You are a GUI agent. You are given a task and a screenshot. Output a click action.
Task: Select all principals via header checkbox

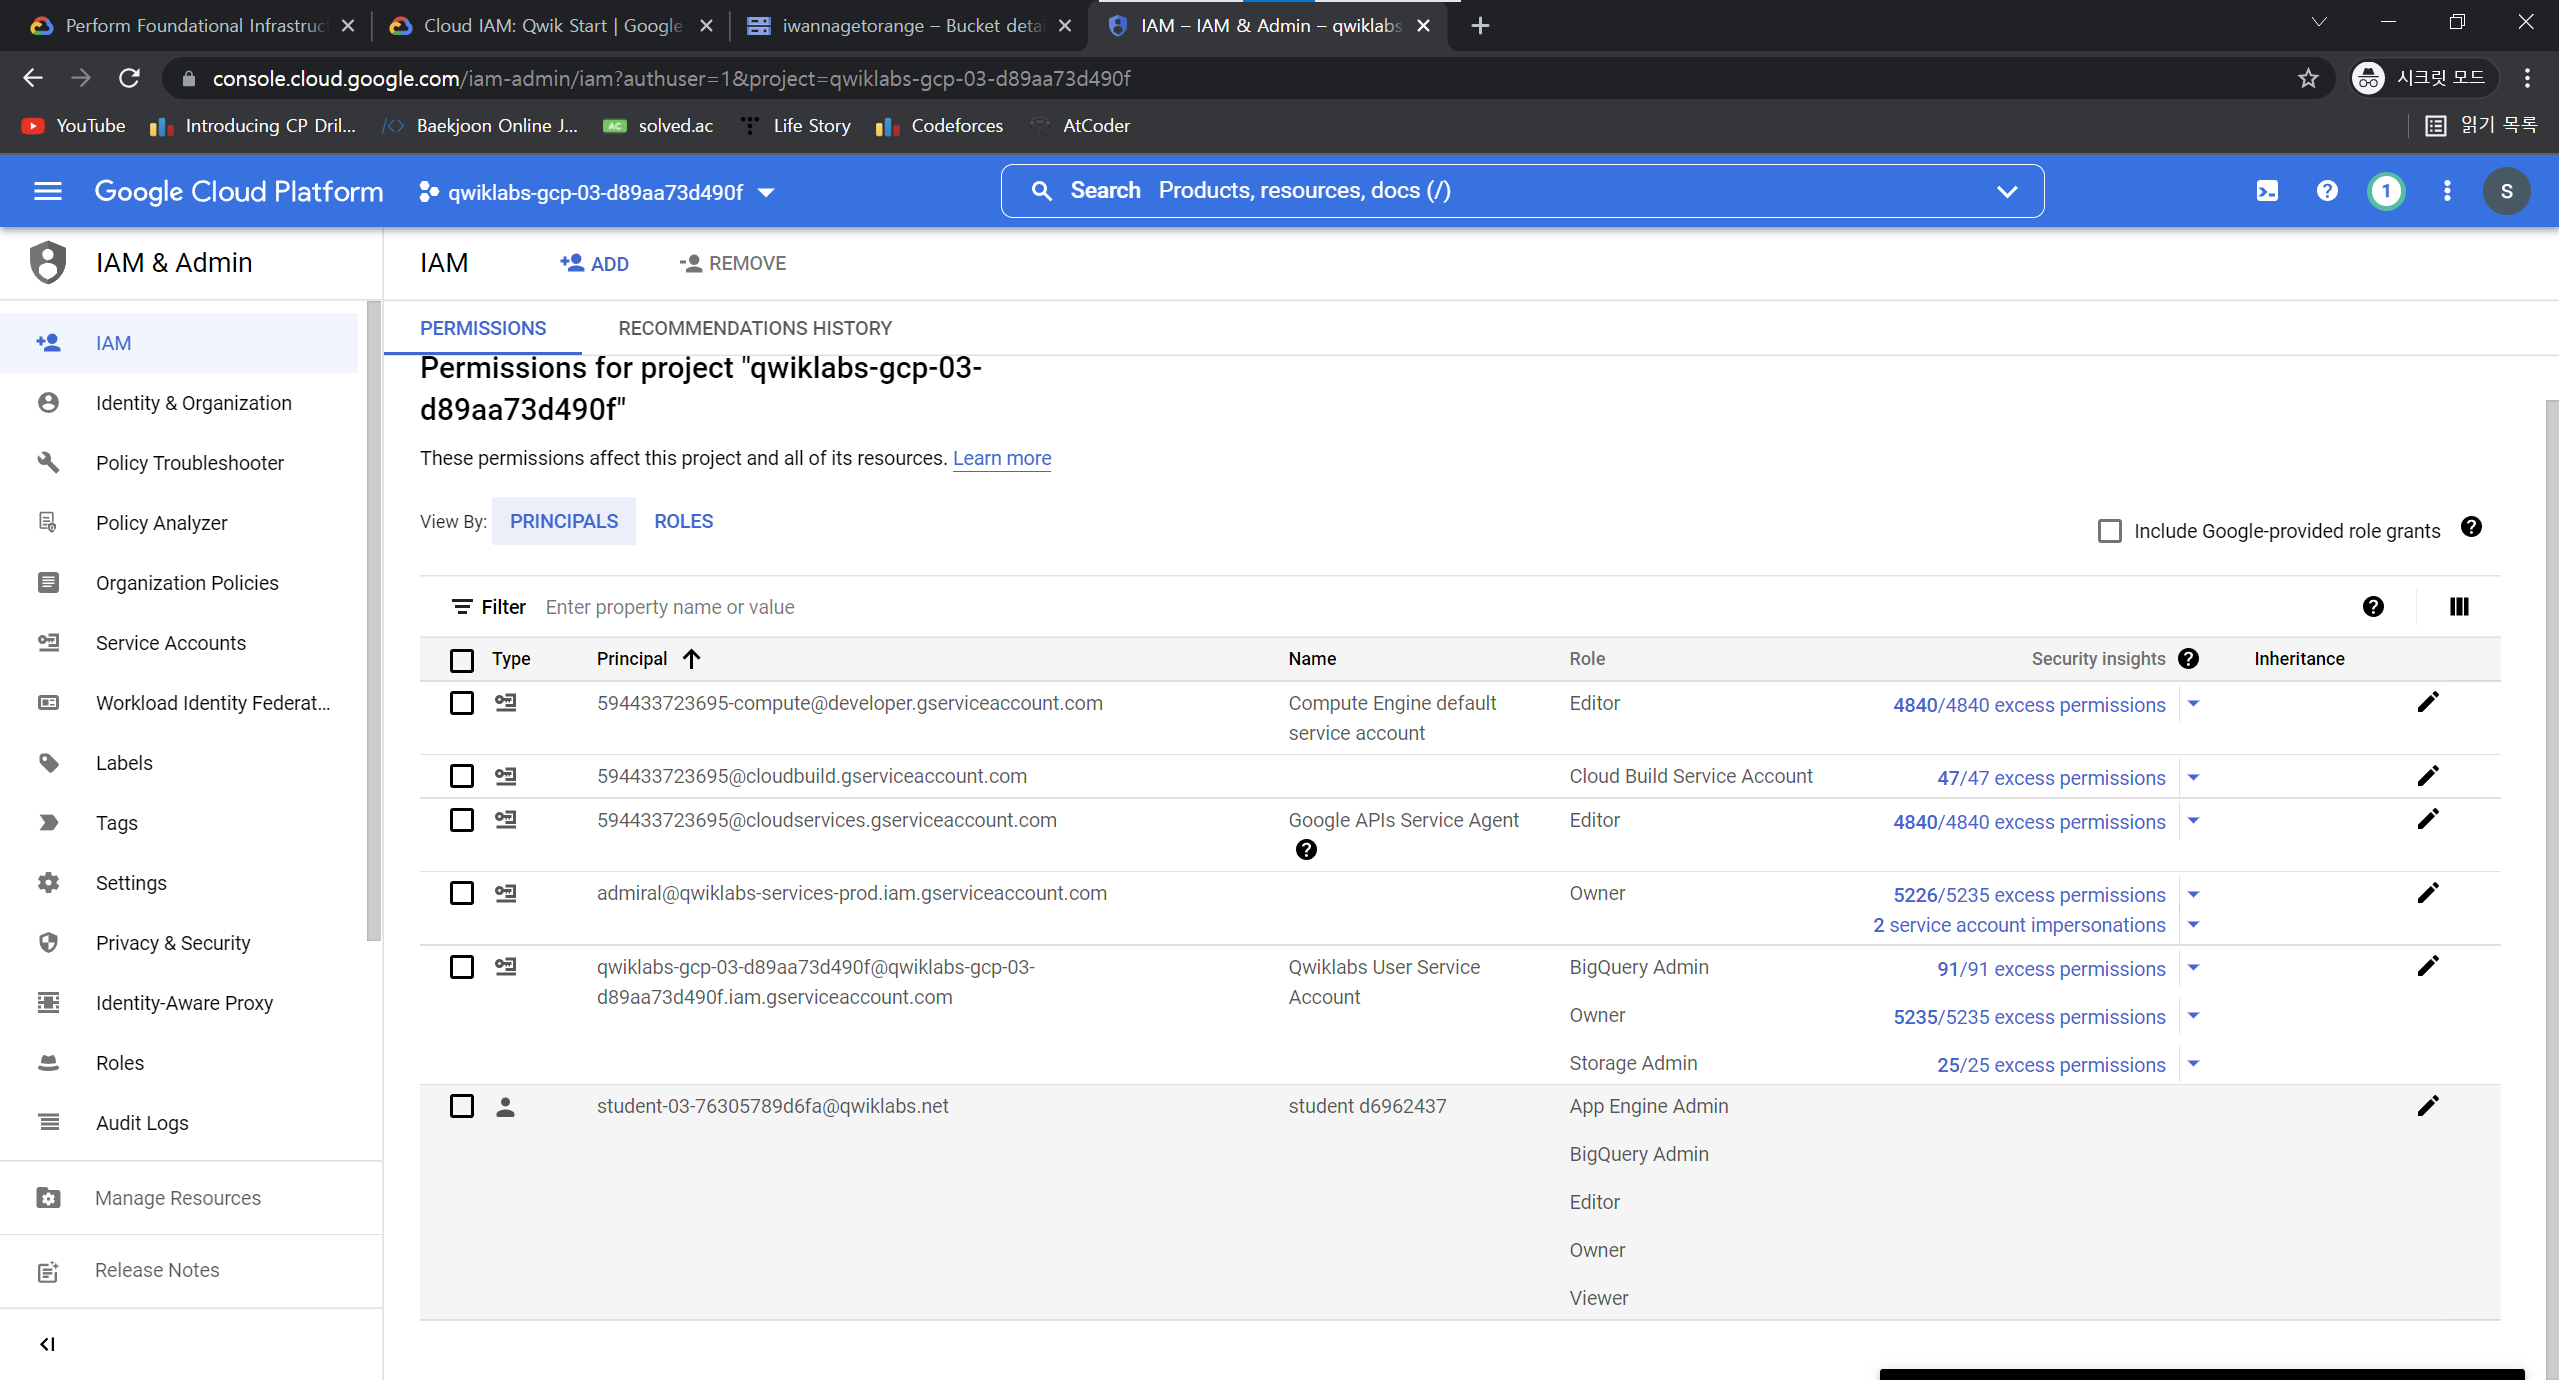point(461,660)
